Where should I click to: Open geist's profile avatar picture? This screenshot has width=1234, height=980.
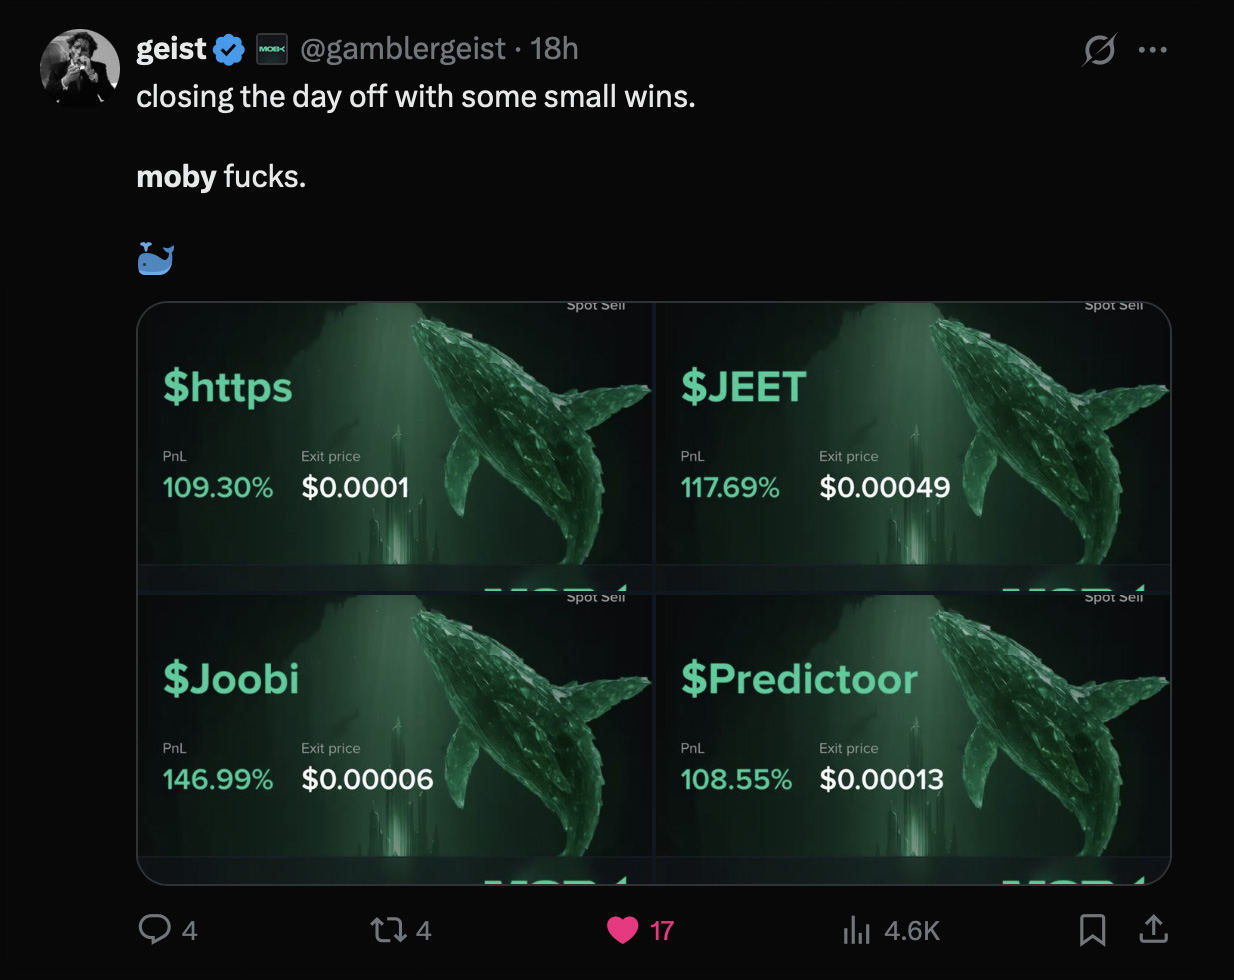(79, 68)
